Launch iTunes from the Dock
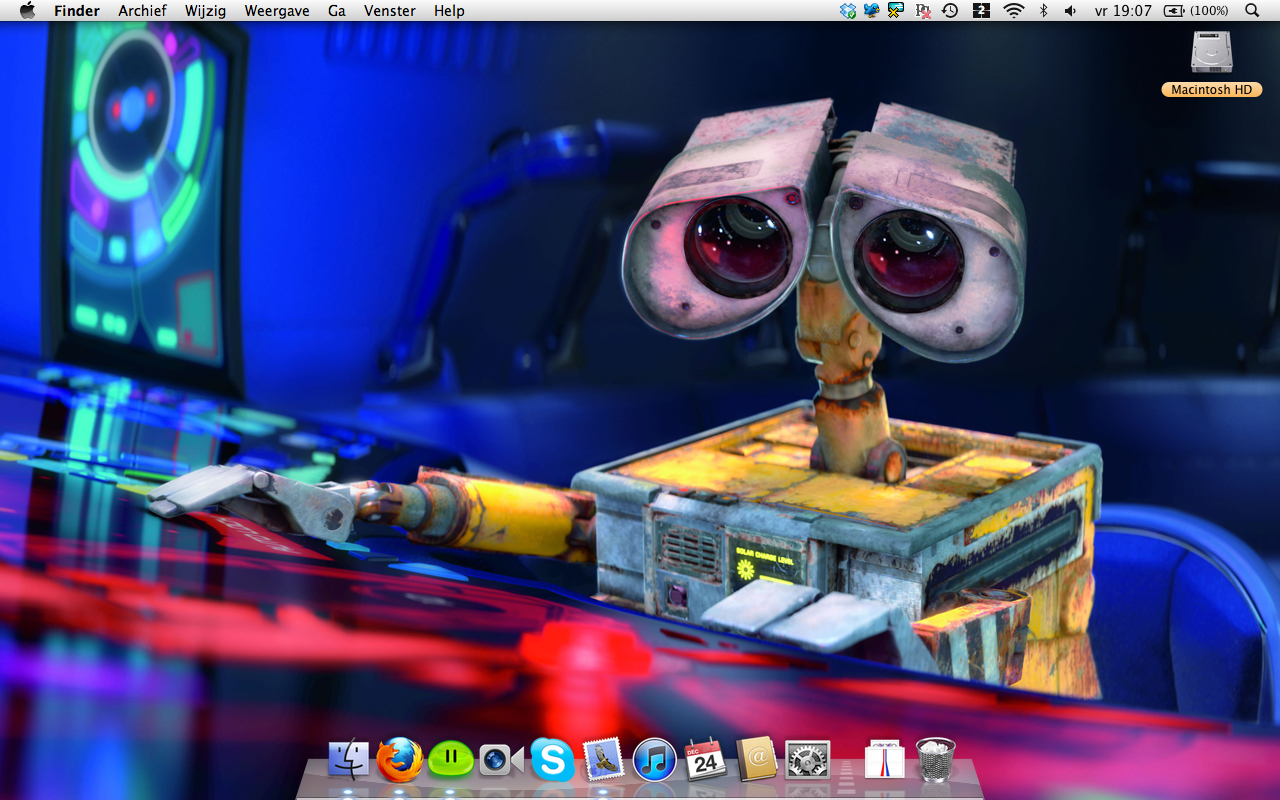Screen dimensions: 1280x800 [655, 760]
